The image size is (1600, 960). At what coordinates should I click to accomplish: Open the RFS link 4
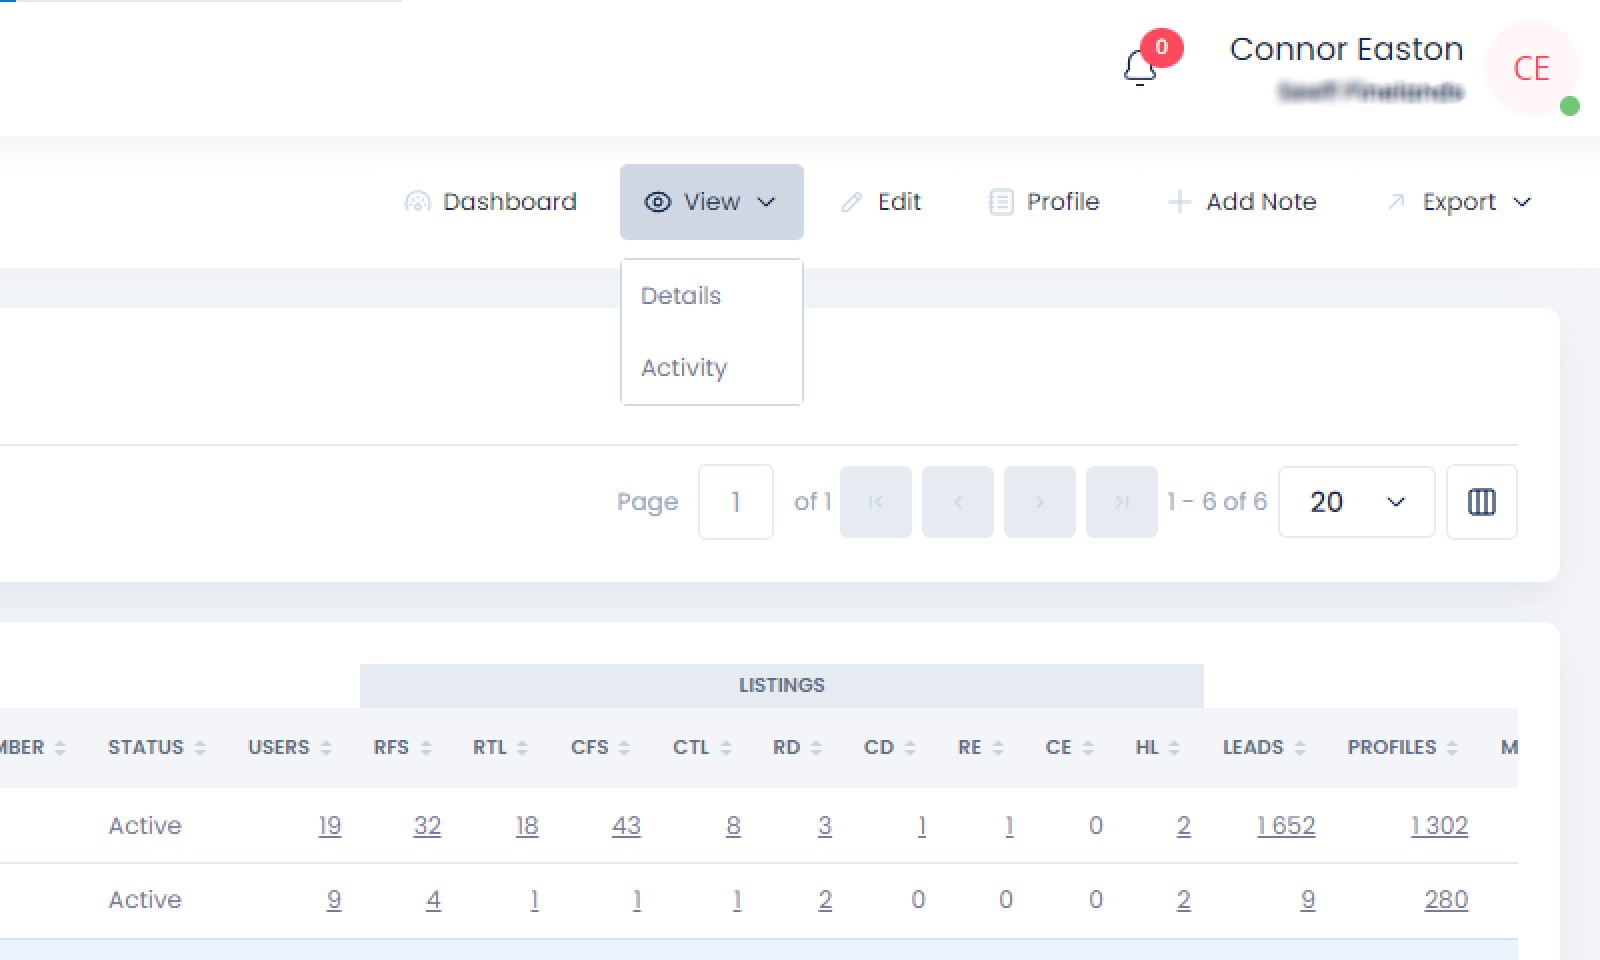pyautogui.click(x=433, y=900)
